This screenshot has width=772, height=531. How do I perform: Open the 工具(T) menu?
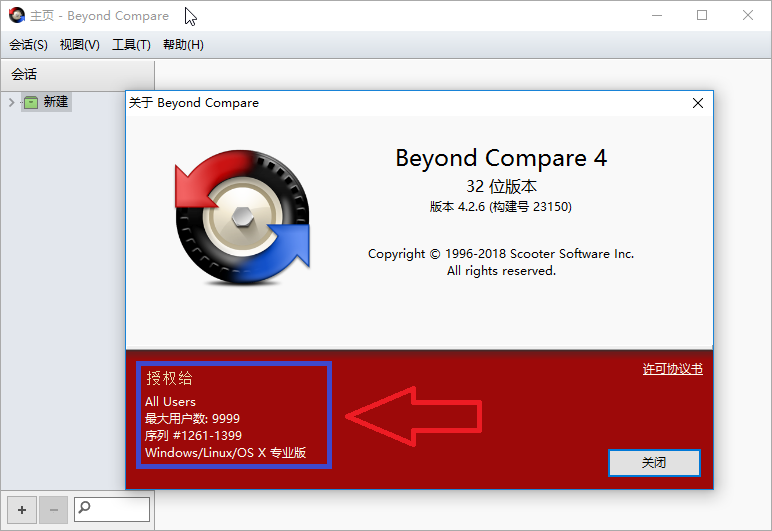(131, 45)
